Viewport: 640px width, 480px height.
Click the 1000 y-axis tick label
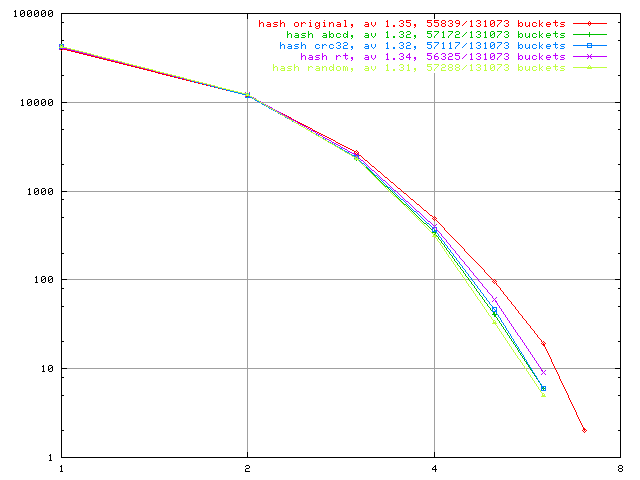point(40,191)
